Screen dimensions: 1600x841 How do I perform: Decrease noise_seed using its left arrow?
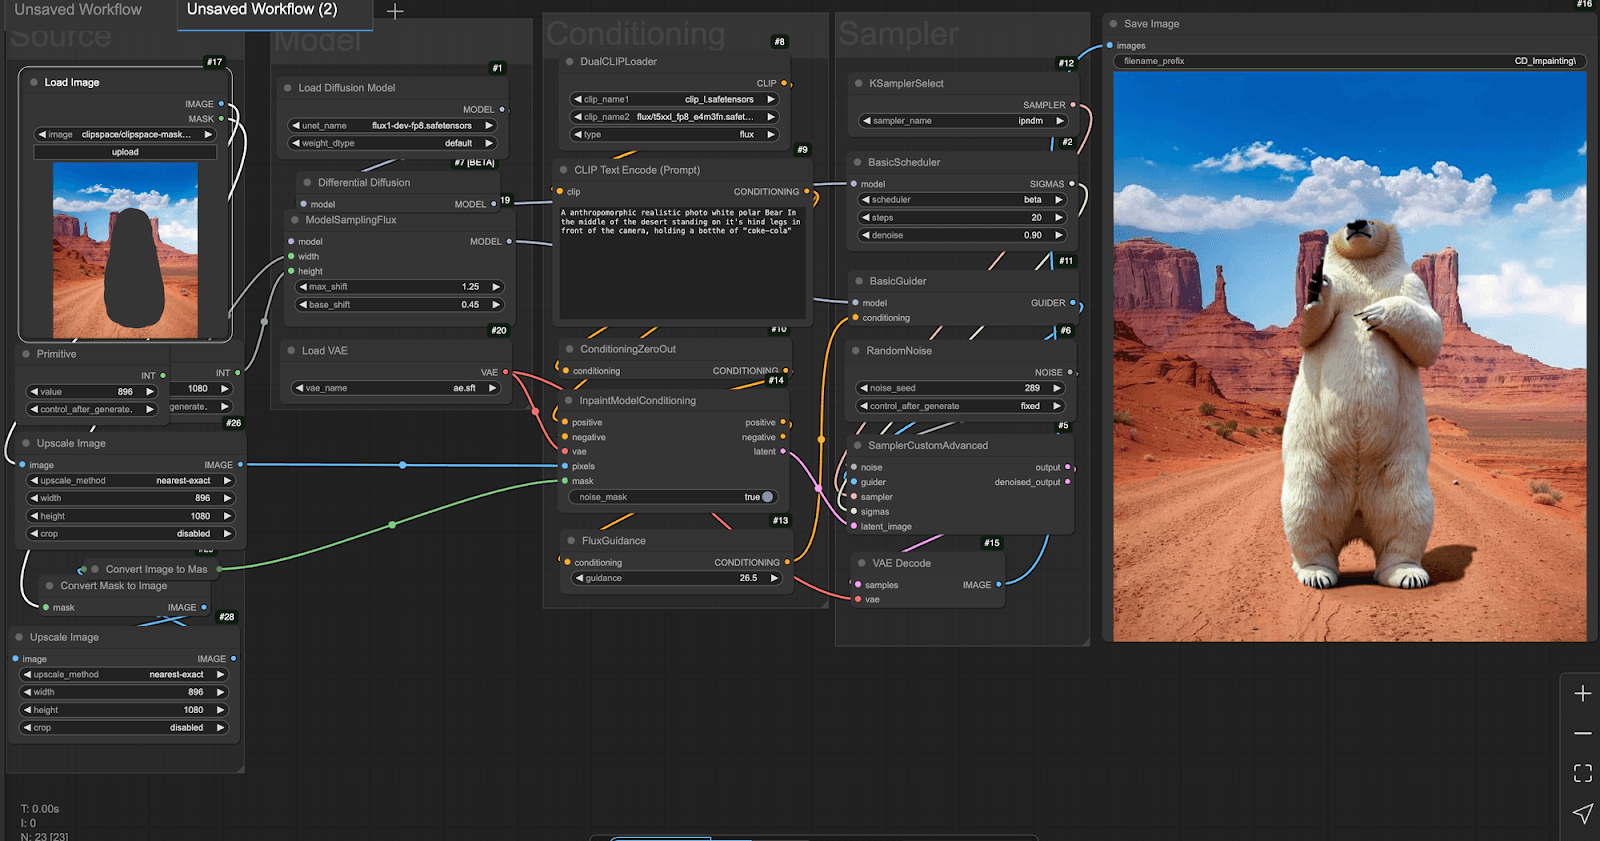coord(863,388)
